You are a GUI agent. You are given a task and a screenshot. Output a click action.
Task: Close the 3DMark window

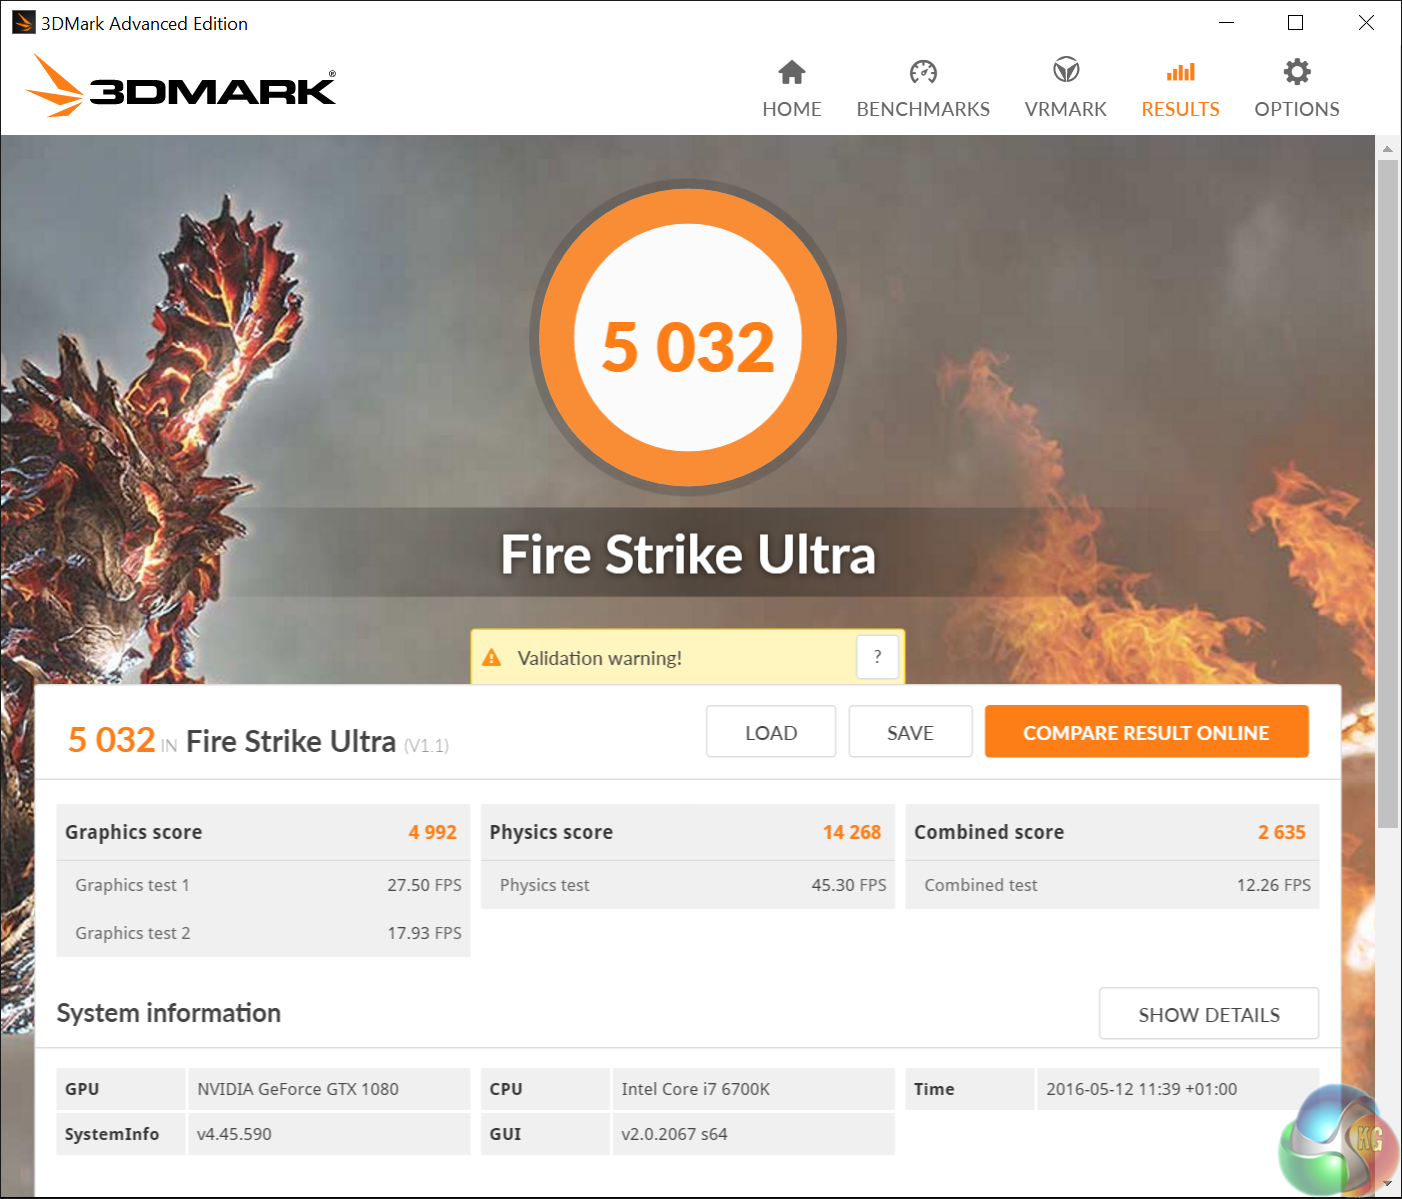1366,23
